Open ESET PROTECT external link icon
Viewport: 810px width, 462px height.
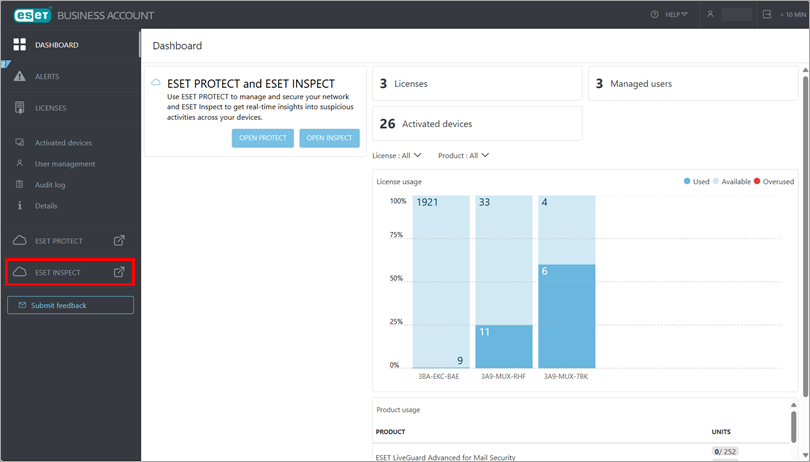pos(119,241)
